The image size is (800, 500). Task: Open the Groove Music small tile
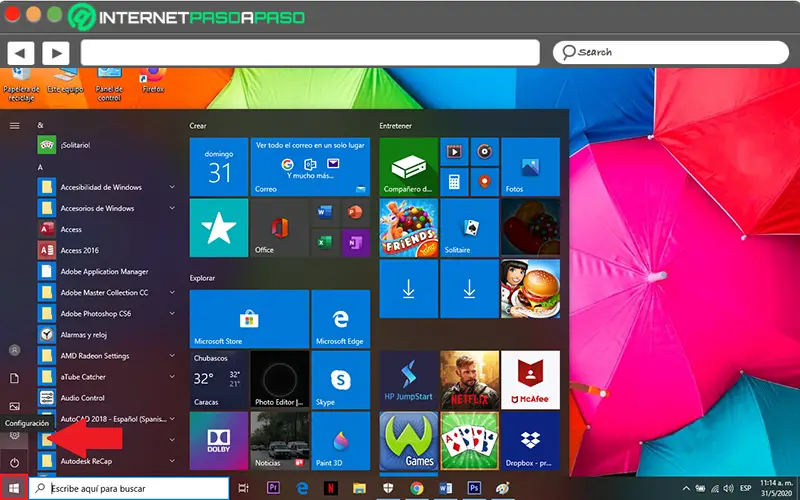click(x=485, y=152)
